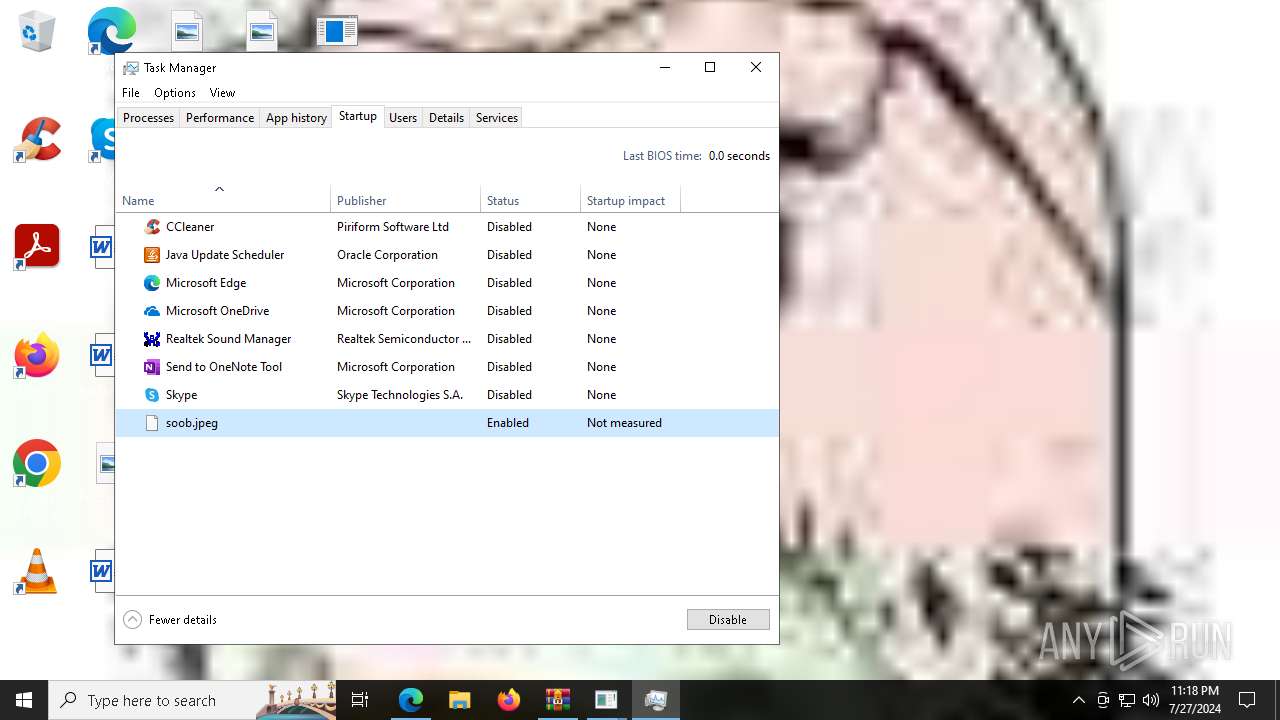Select the CCleaner startup icon
1280x720 pixels.
tap(152, 227)
